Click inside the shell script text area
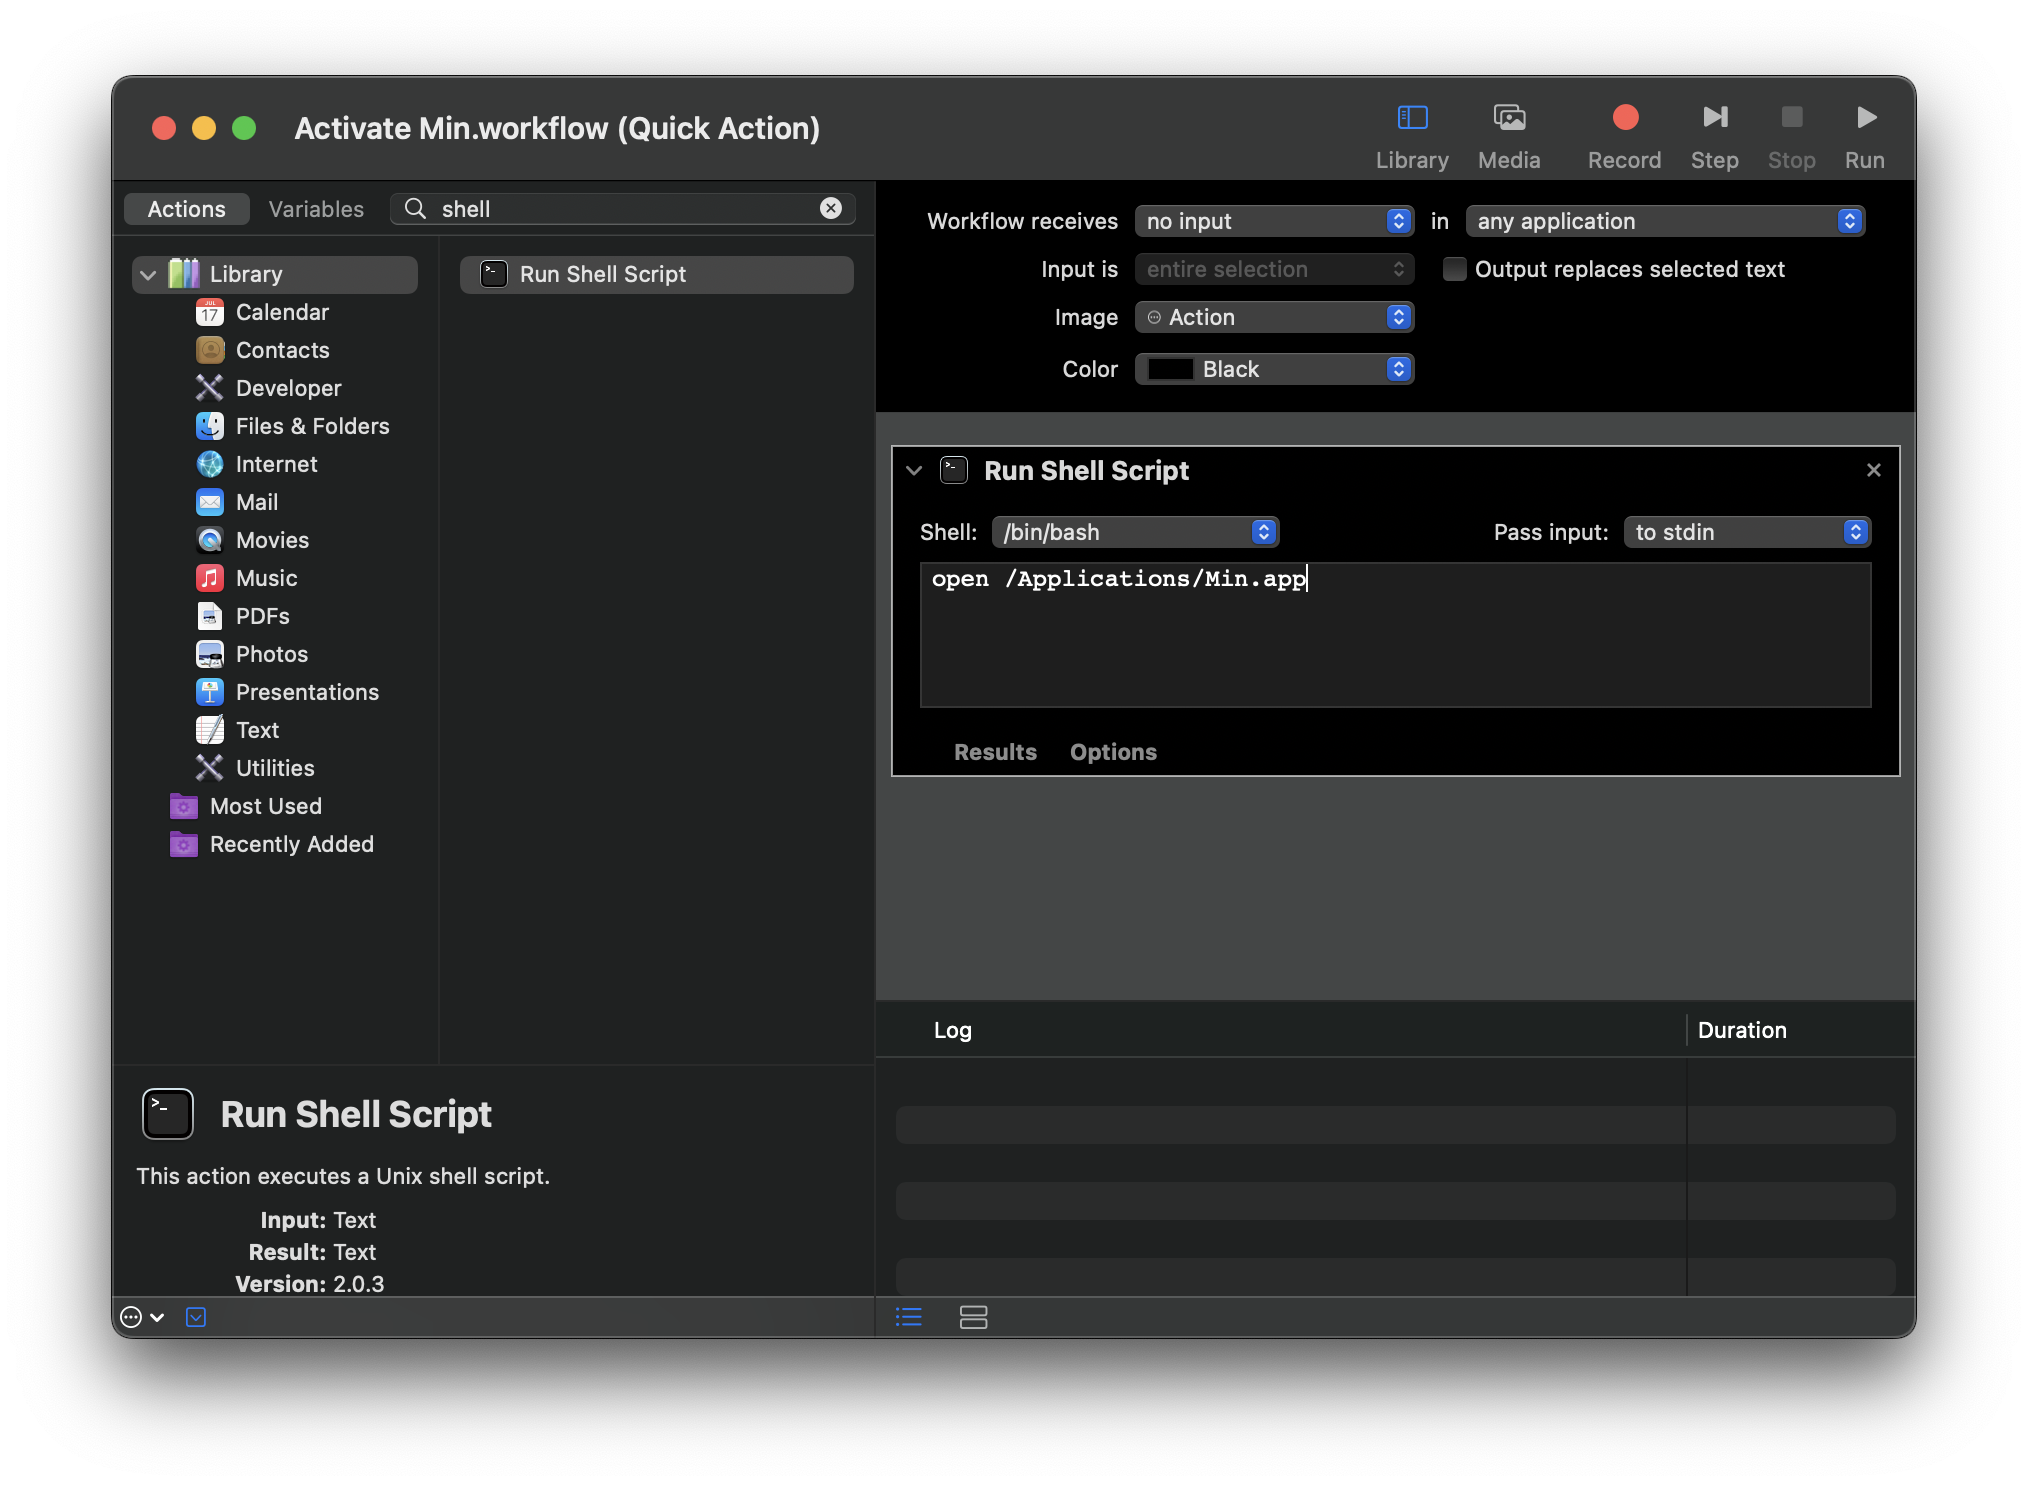 click(x=1394, y=640)
